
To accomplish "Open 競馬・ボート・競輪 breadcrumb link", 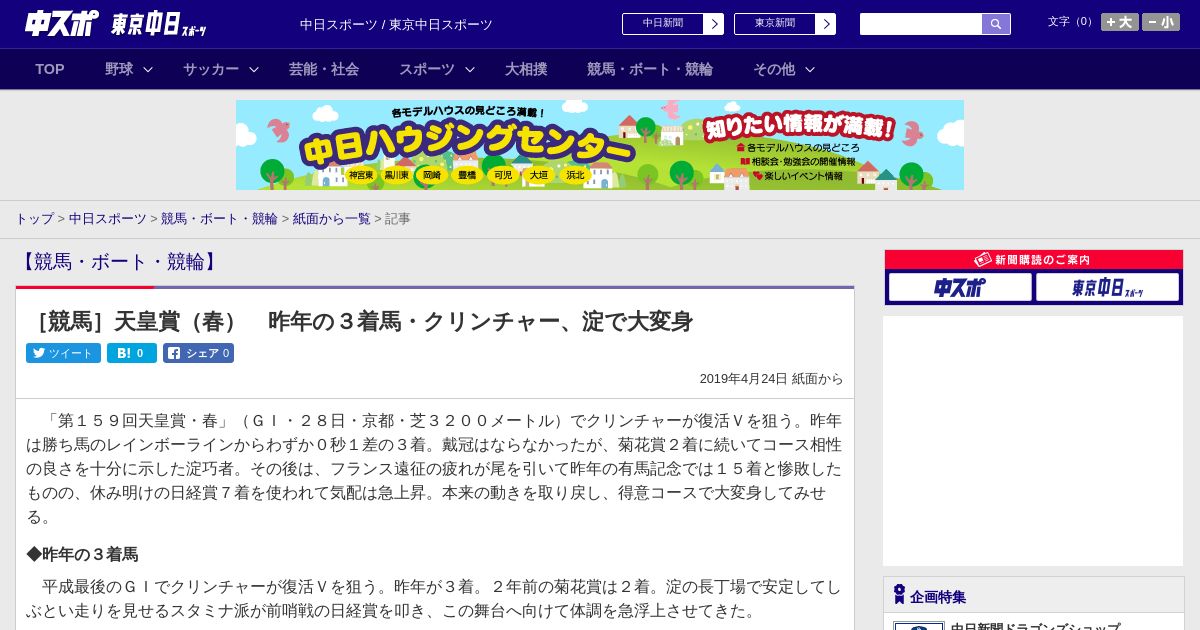I will tap(219, 219).
